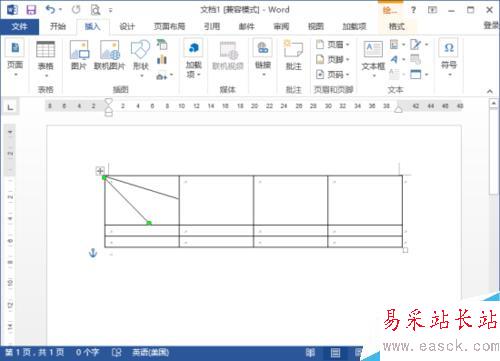Switch to the 审阅 Review tab

pos(281,26)
